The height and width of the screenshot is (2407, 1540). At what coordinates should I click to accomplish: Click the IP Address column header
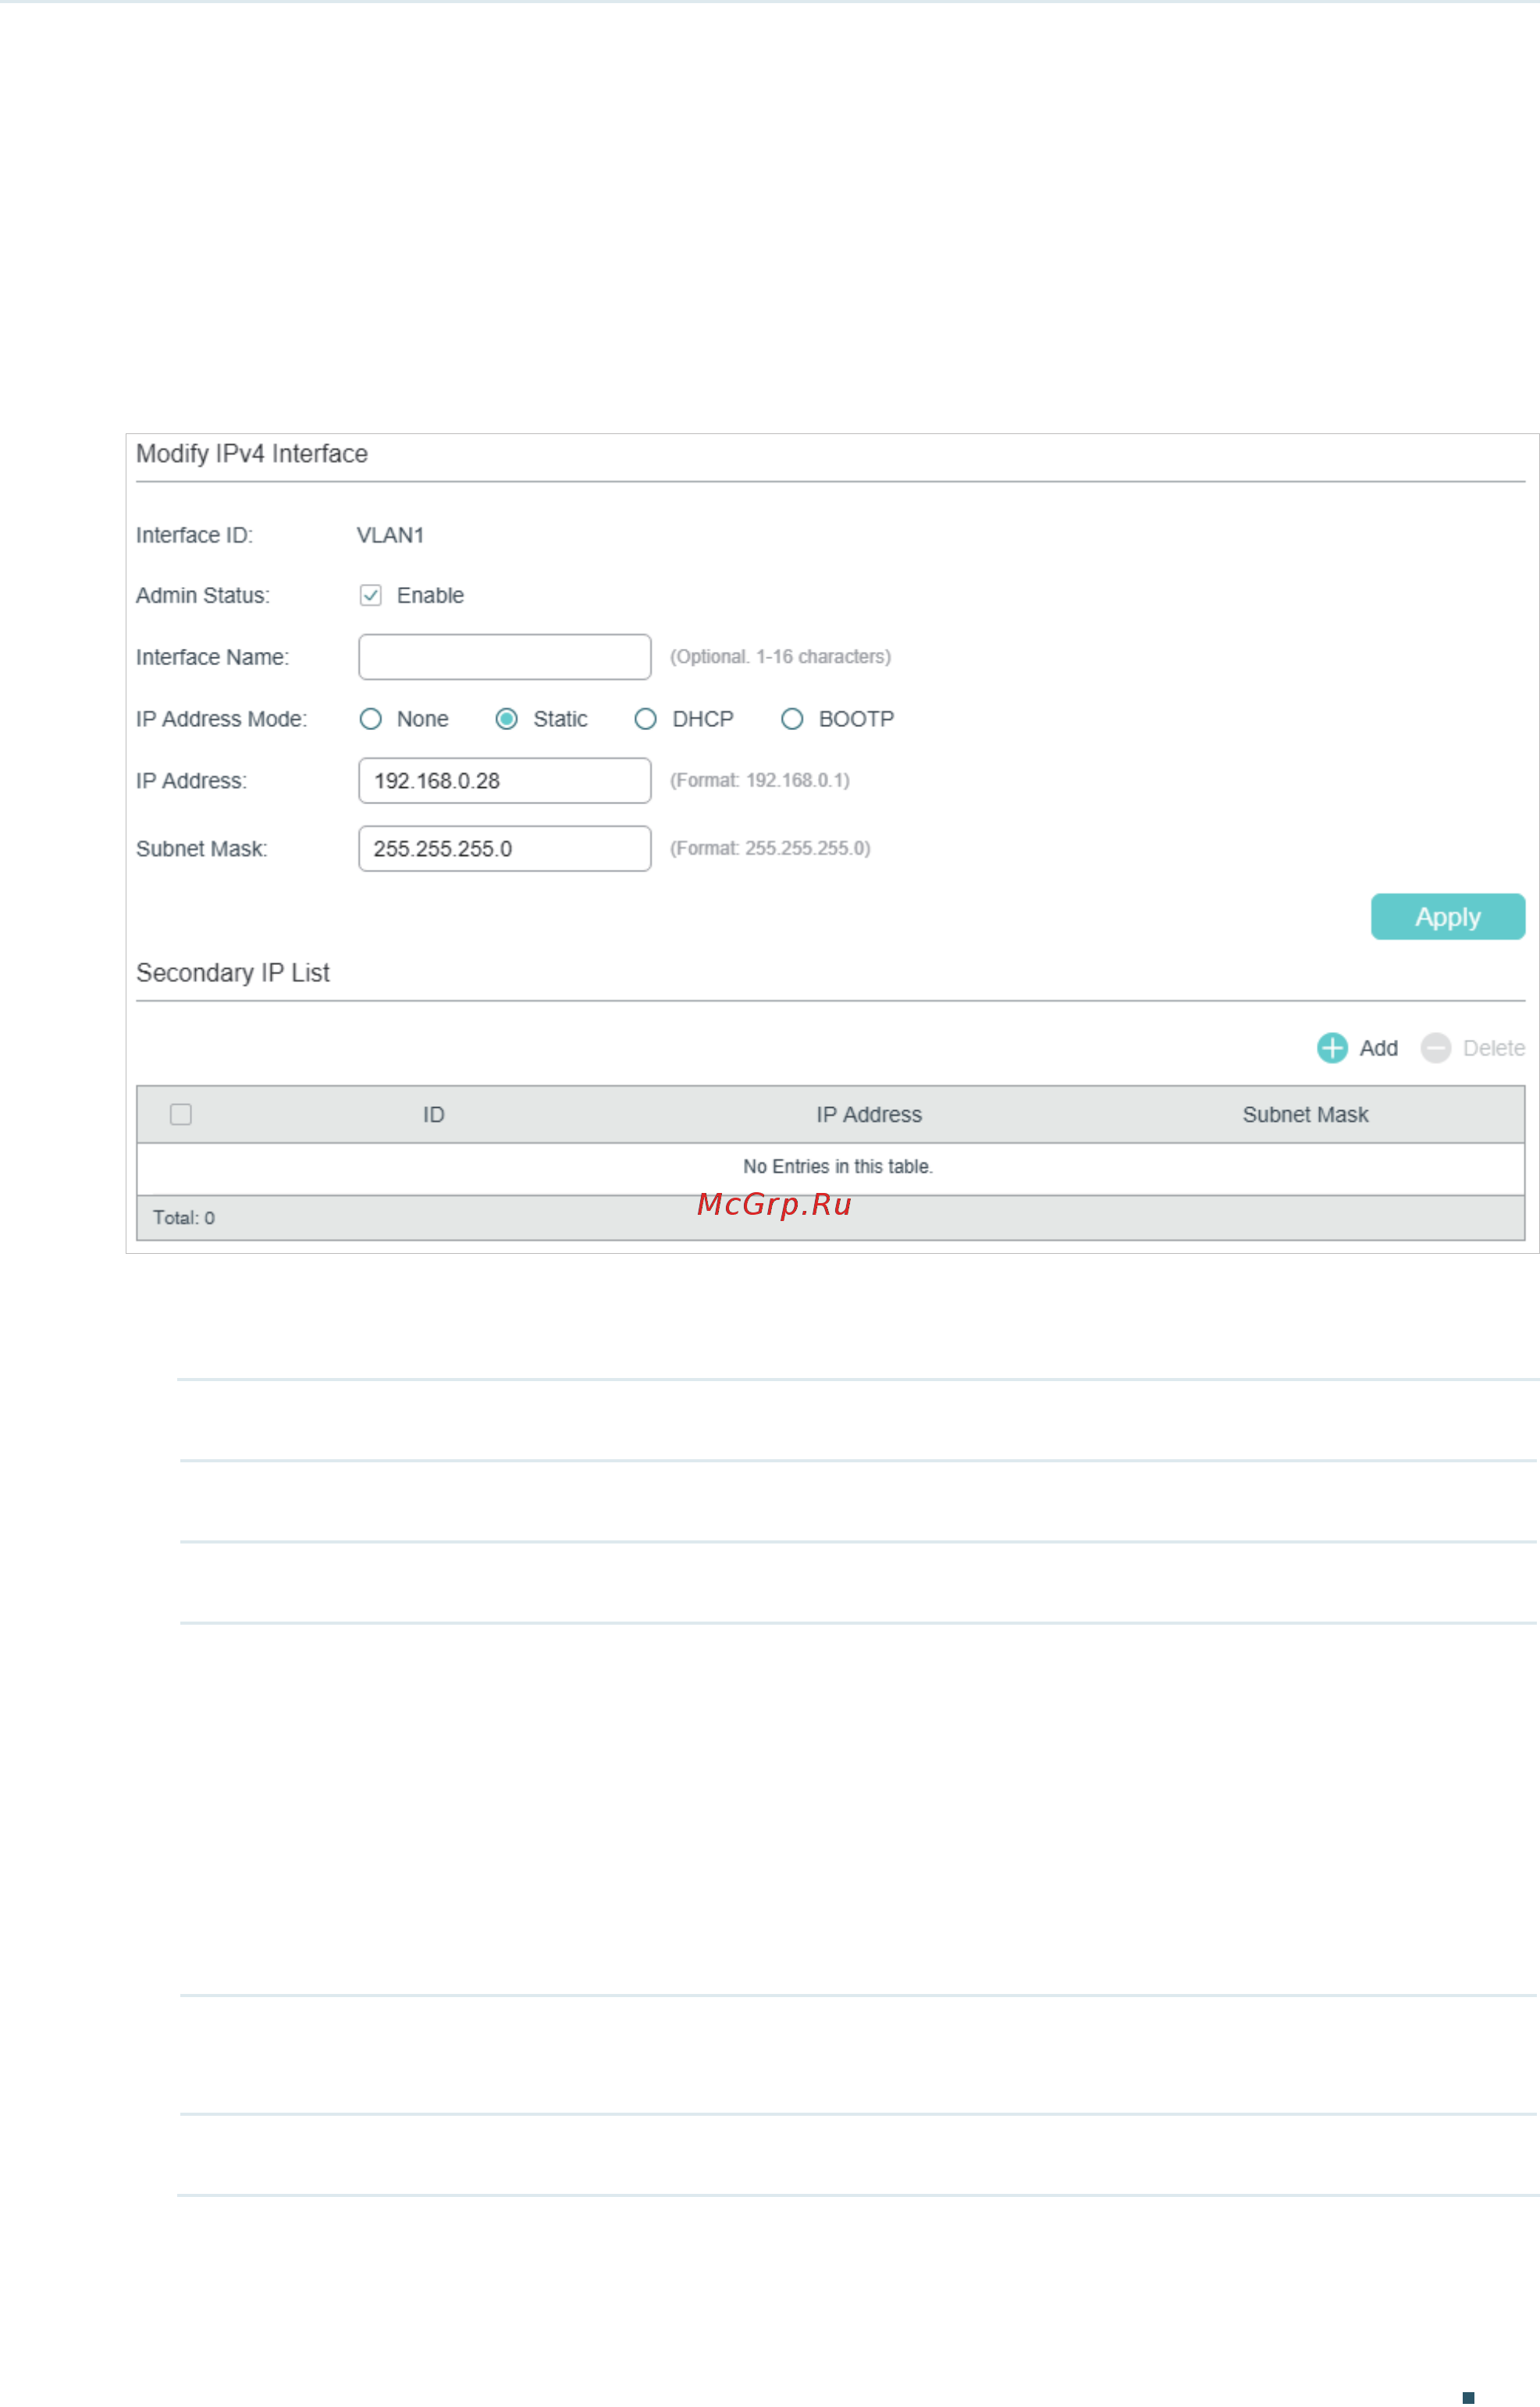(x=869, y=1114)
